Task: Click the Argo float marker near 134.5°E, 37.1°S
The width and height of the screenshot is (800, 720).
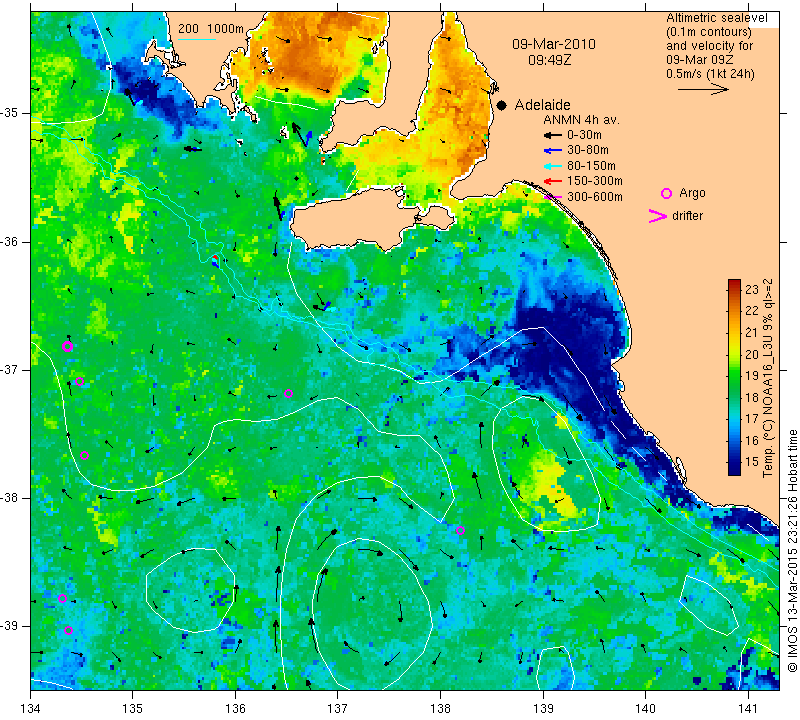Action: (79, 381)
